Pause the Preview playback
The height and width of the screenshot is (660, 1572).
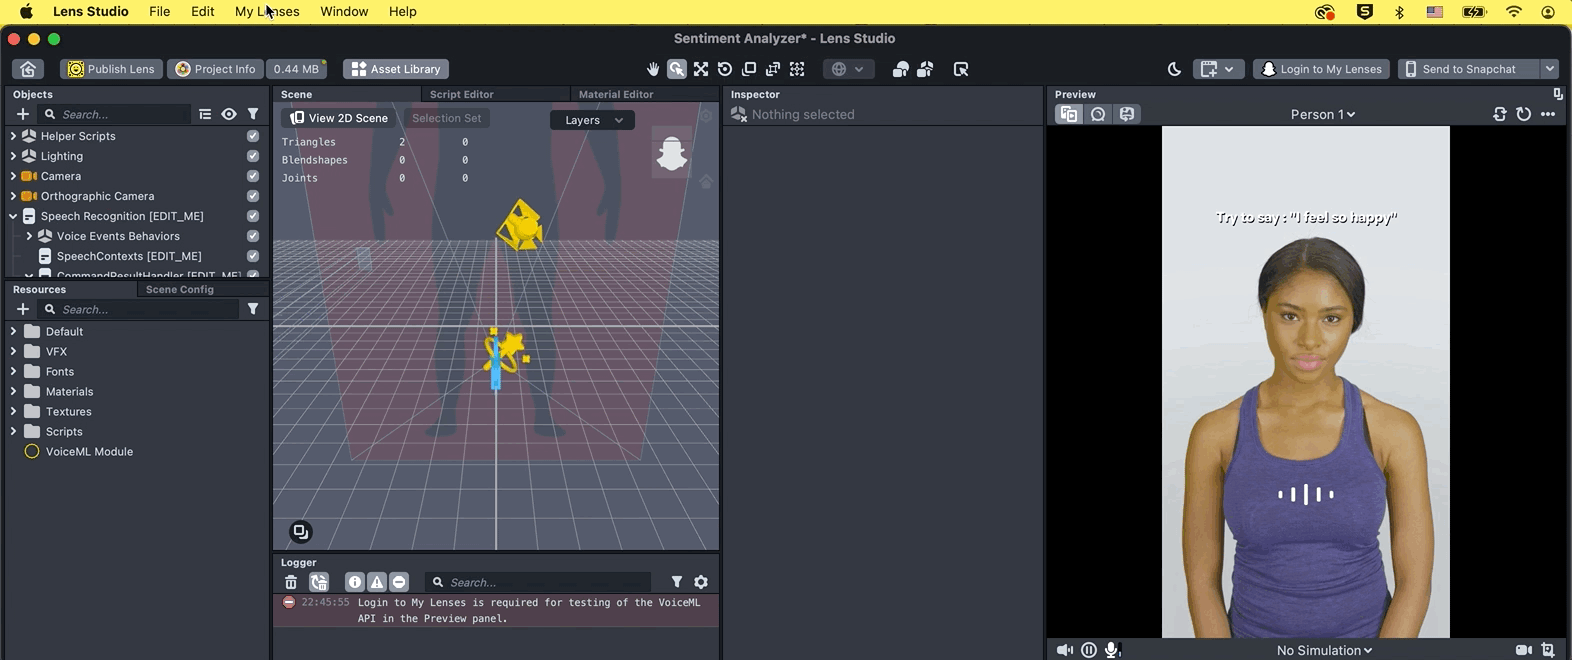pyautogui.click(x=1089, y=650)
